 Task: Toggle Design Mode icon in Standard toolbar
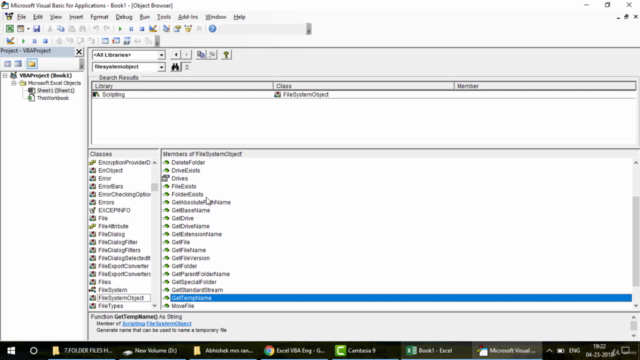[x=153, y=29]
